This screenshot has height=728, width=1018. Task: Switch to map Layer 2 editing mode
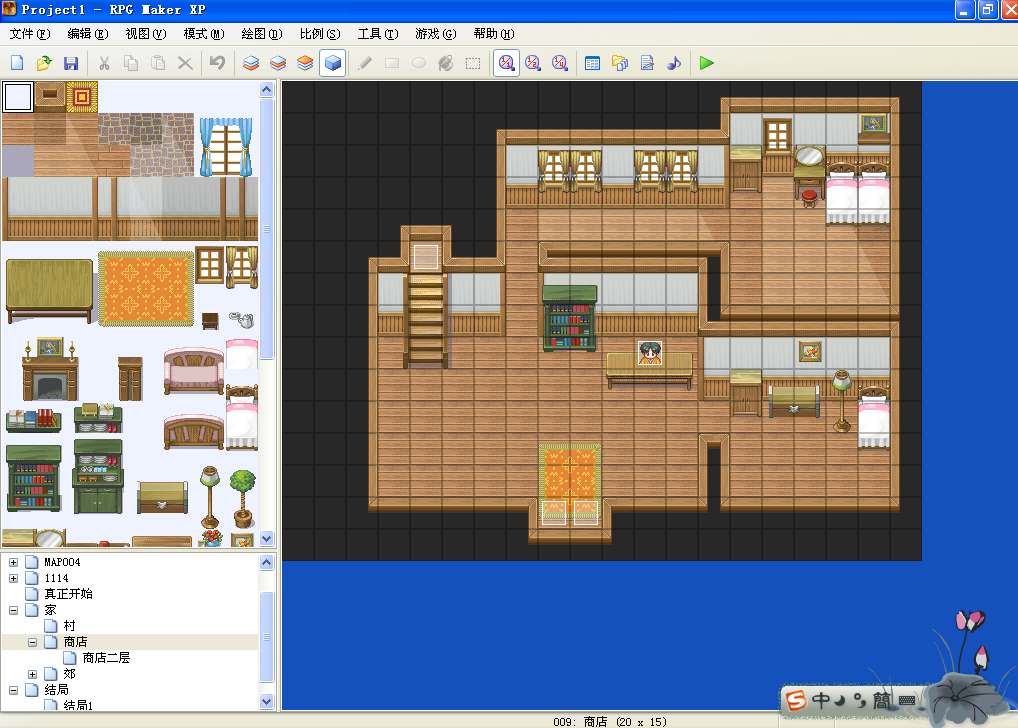click(x=278, y=63)
